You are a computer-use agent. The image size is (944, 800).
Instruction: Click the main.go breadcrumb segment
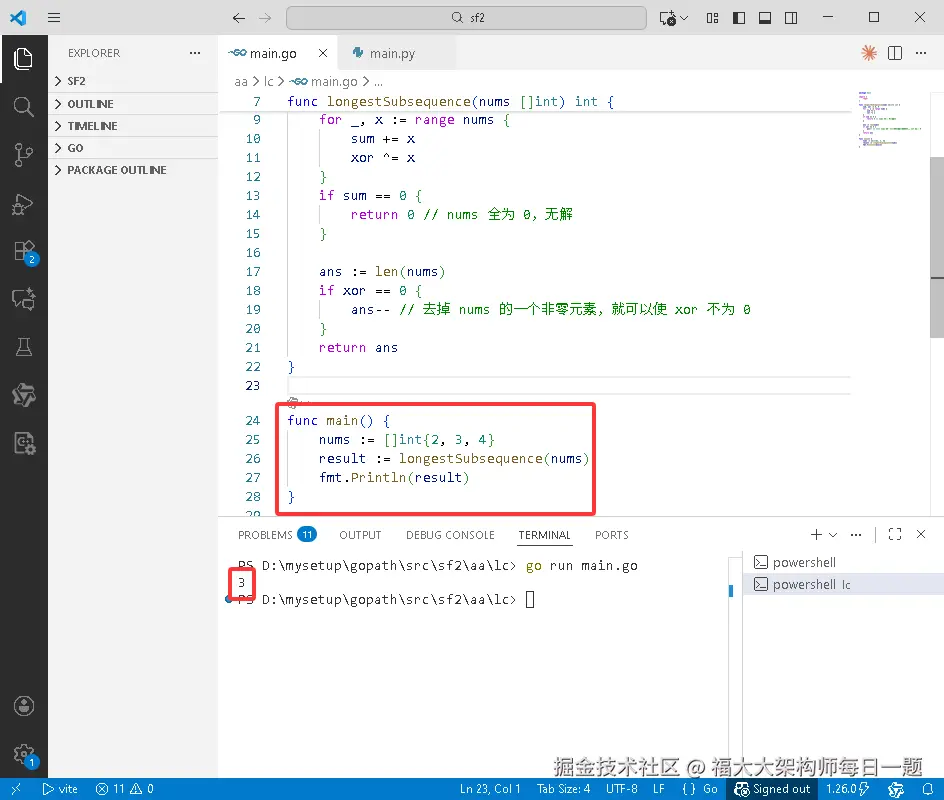pos(324,81)
